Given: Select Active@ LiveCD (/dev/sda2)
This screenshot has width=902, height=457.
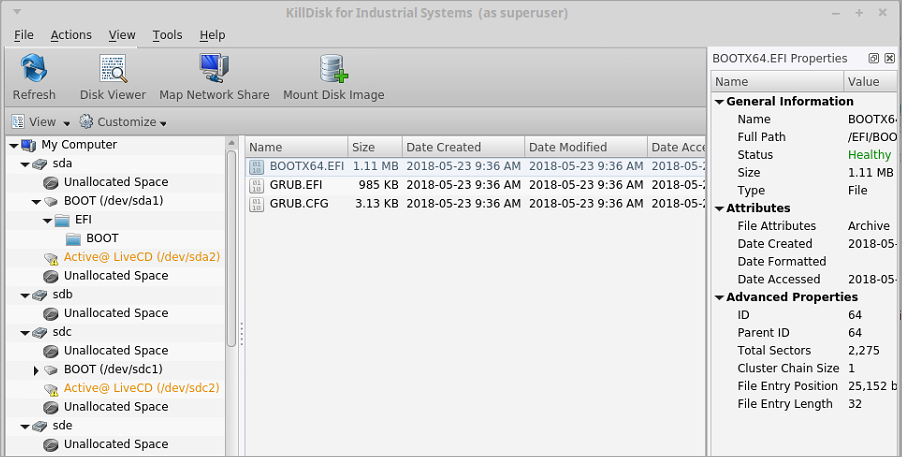Looking at the screenshot, I should (142, 257).
